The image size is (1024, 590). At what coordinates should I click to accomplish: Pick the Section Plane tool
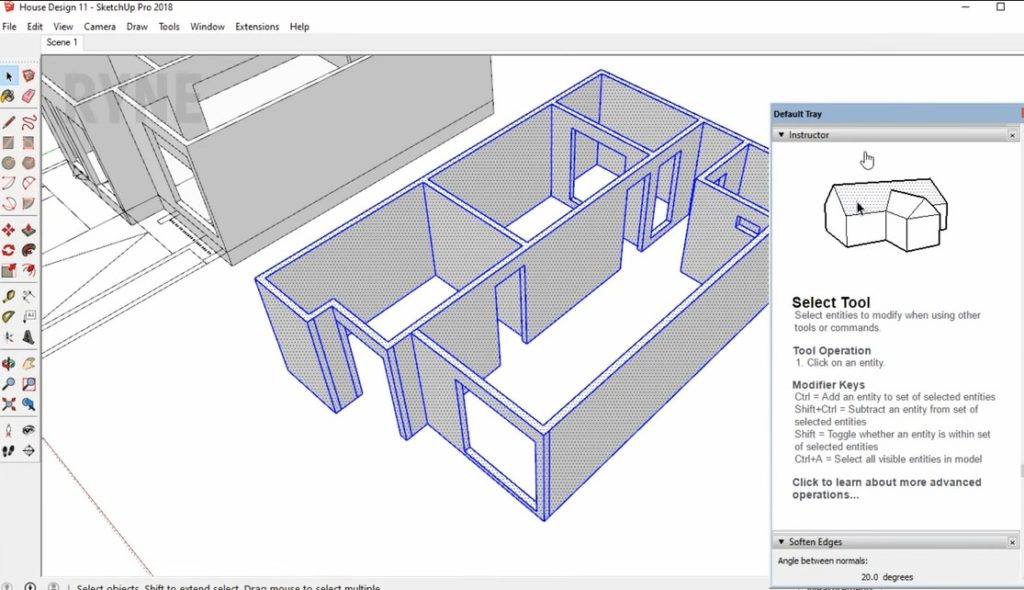pyautogui.click(x=28, y=451)
